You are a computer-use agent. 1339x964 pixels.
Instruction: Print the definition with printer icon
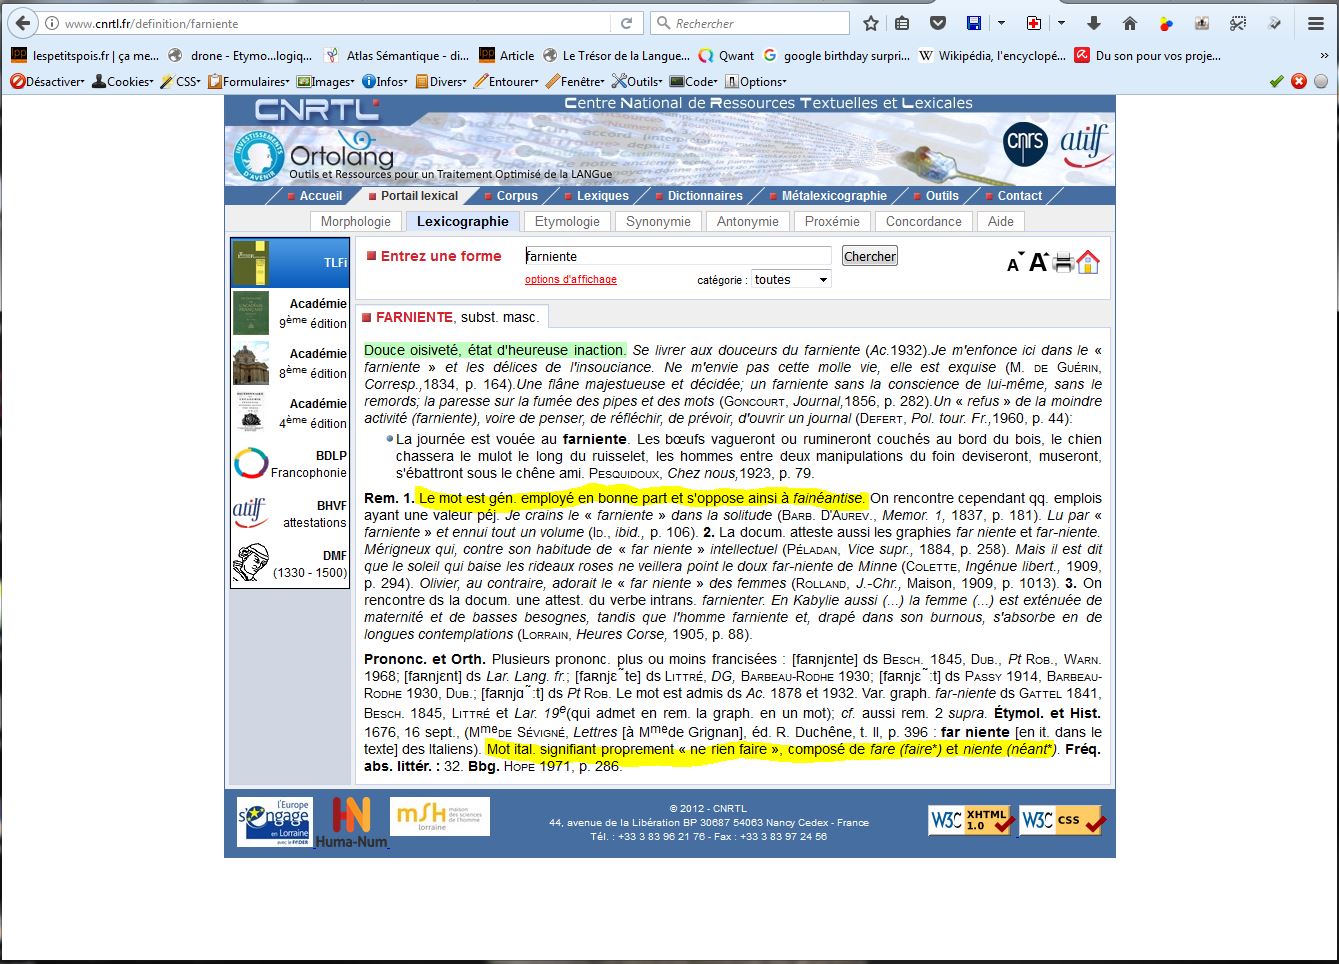1063,263
